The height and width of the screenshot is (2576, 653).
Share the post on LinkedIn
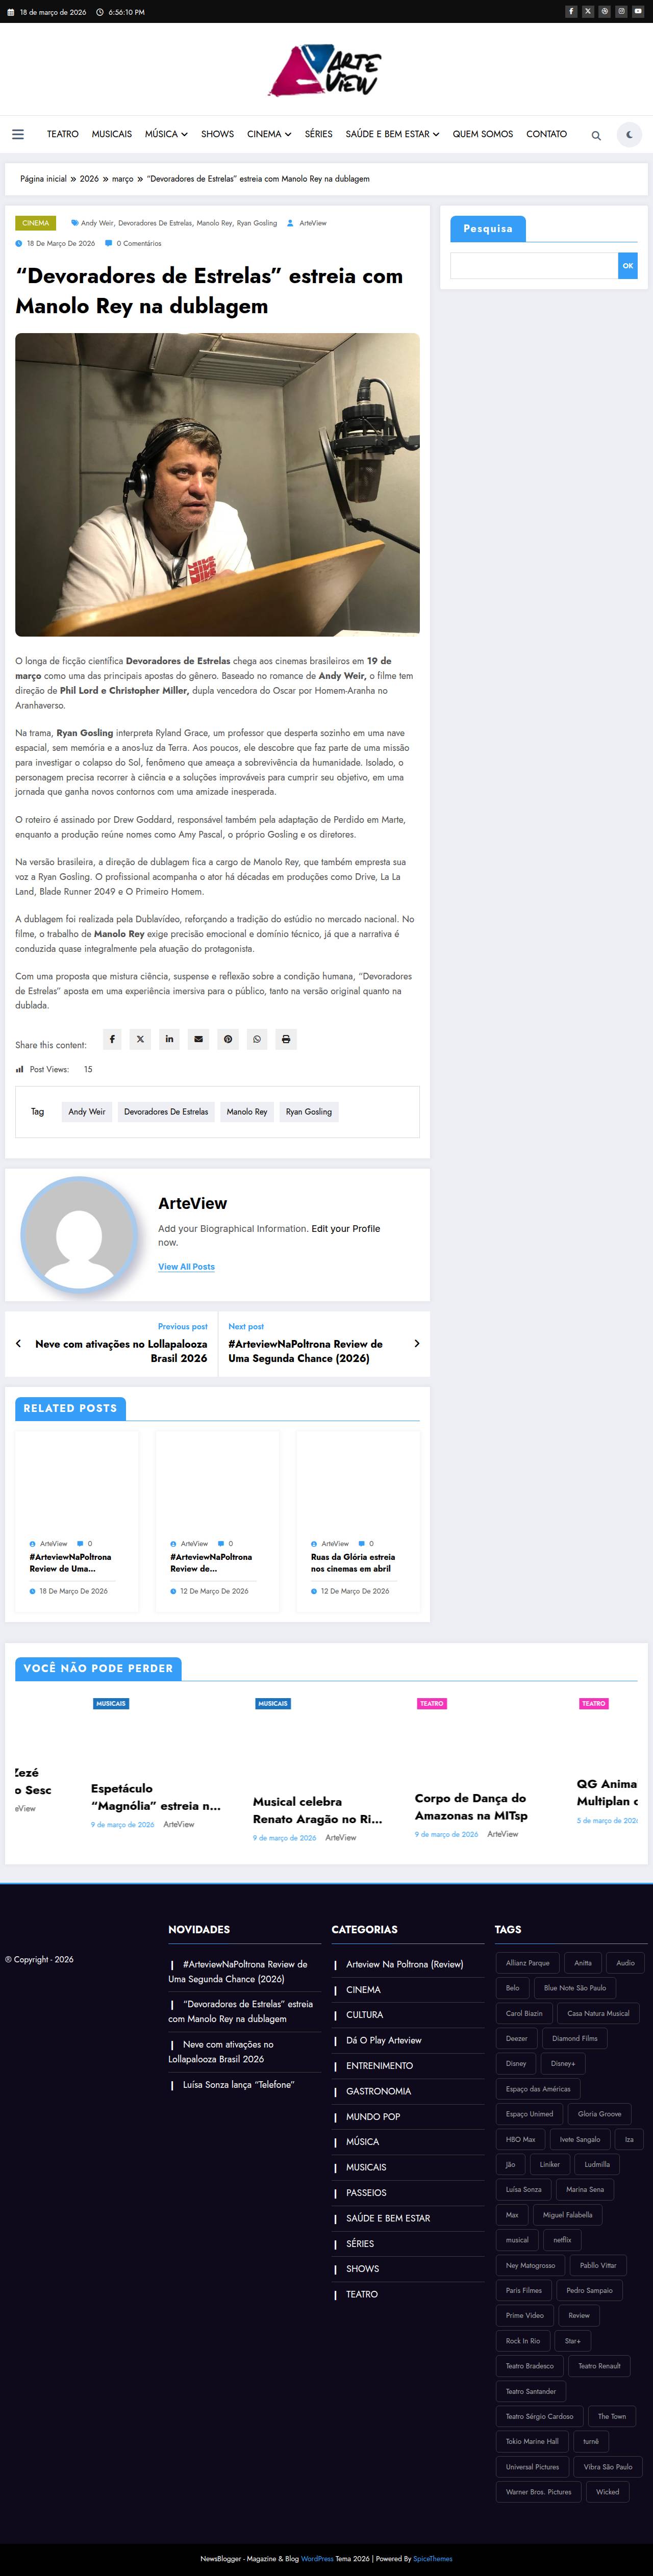pyautogui.click(x=169, y=1039)
